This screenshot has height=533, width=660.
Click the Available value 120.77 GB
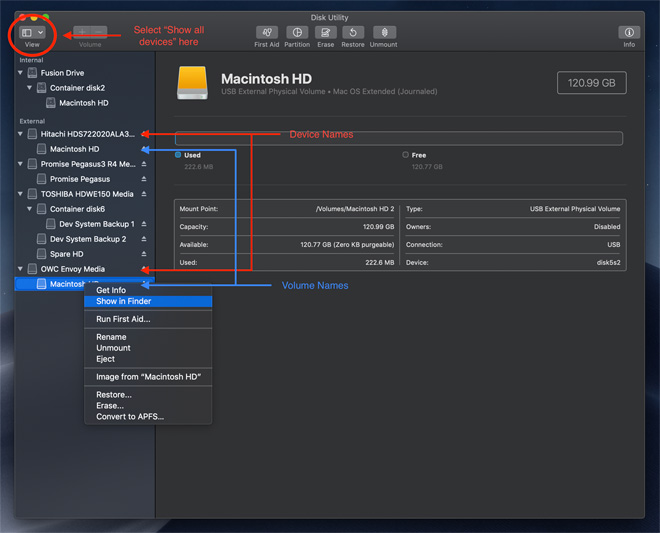pyautogui.click(x=347, y=245)
